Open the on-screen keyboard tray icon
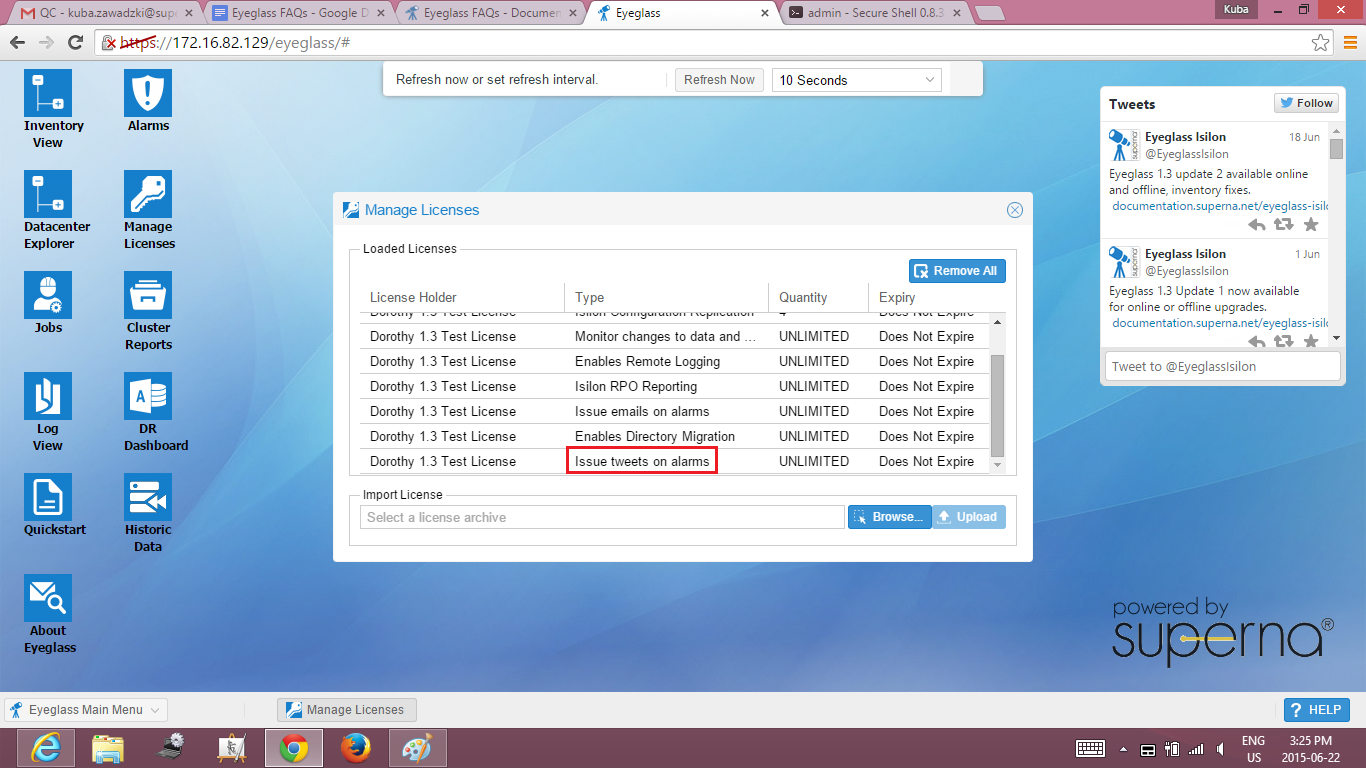Image resolution: width=1366 pixels, height=768 pixels. pos(1090,748)
